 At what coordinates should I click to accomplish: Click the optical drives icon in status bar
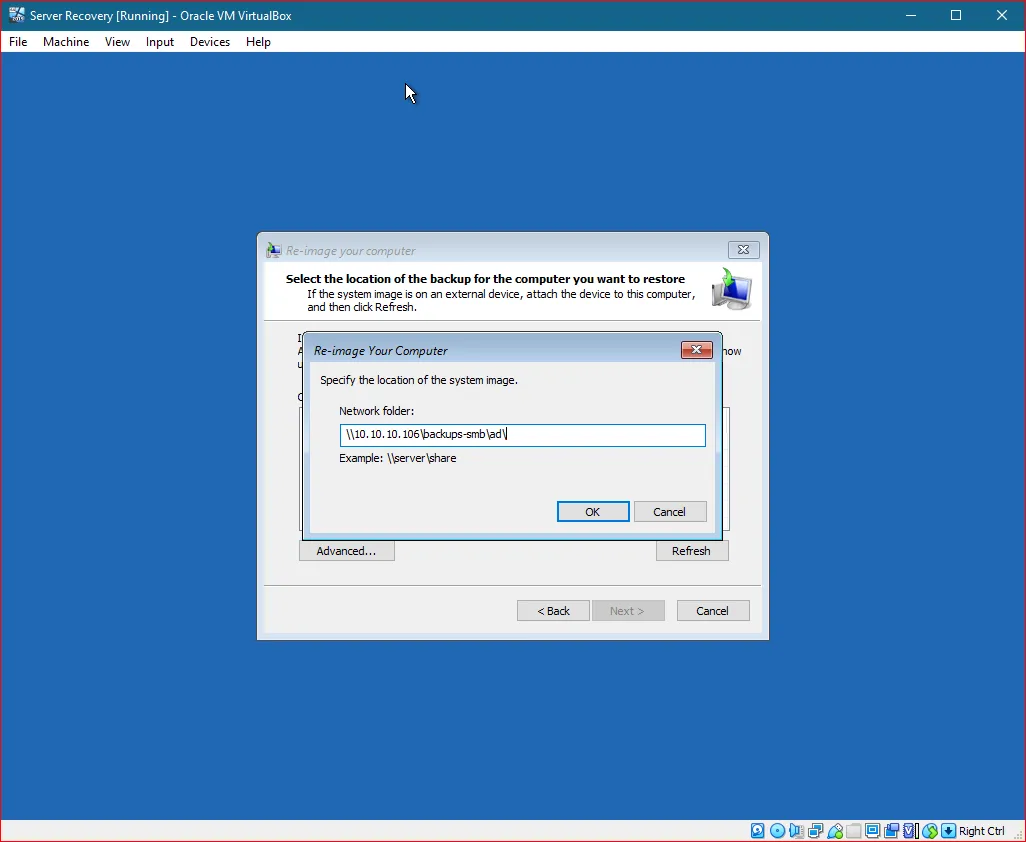777,830
